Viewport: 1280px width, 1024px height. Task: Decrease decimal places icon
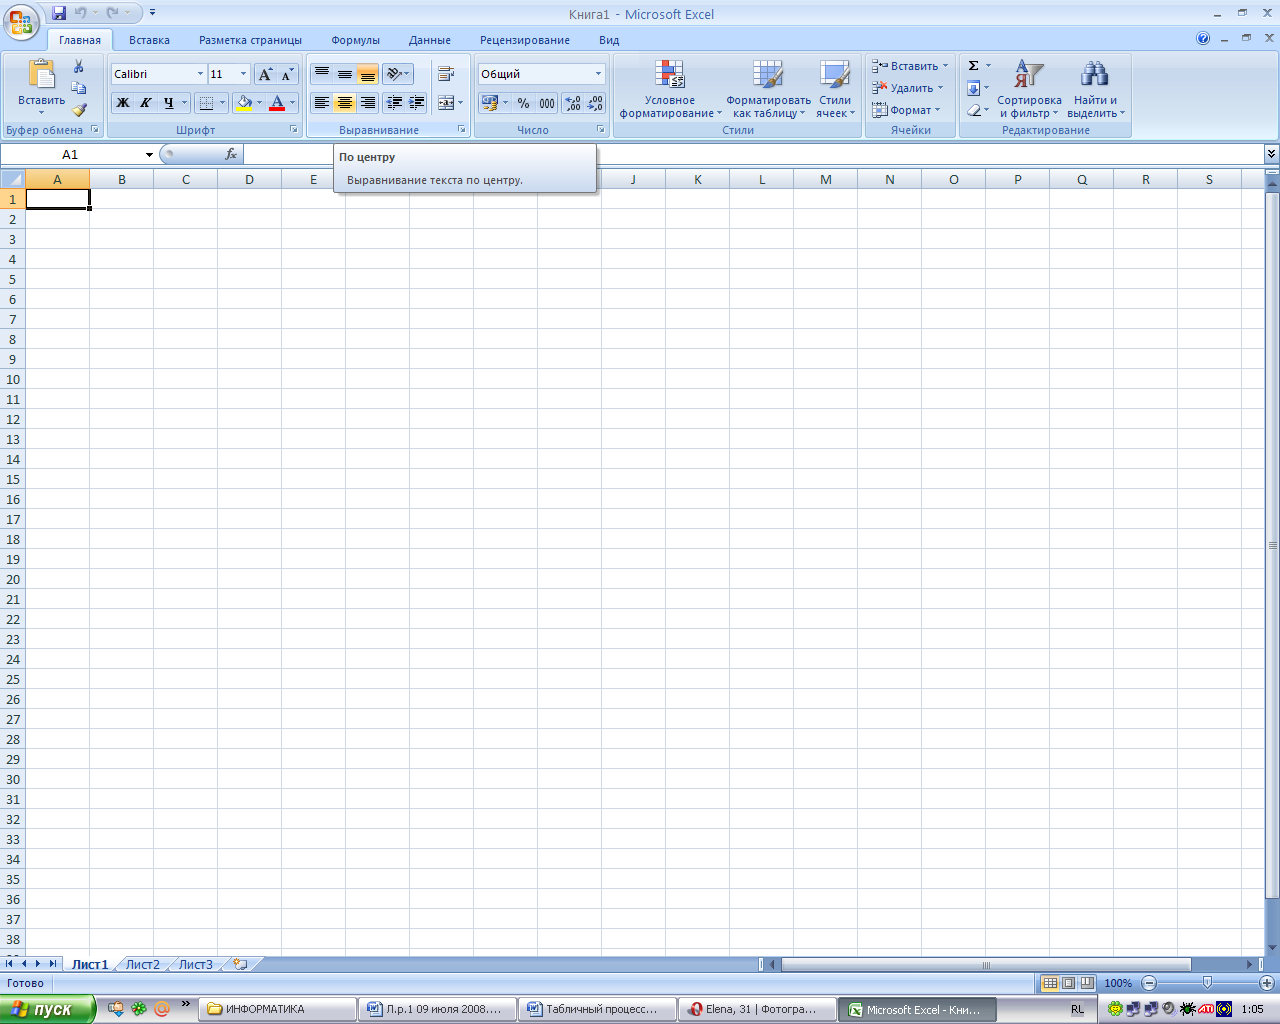[595, 103]
